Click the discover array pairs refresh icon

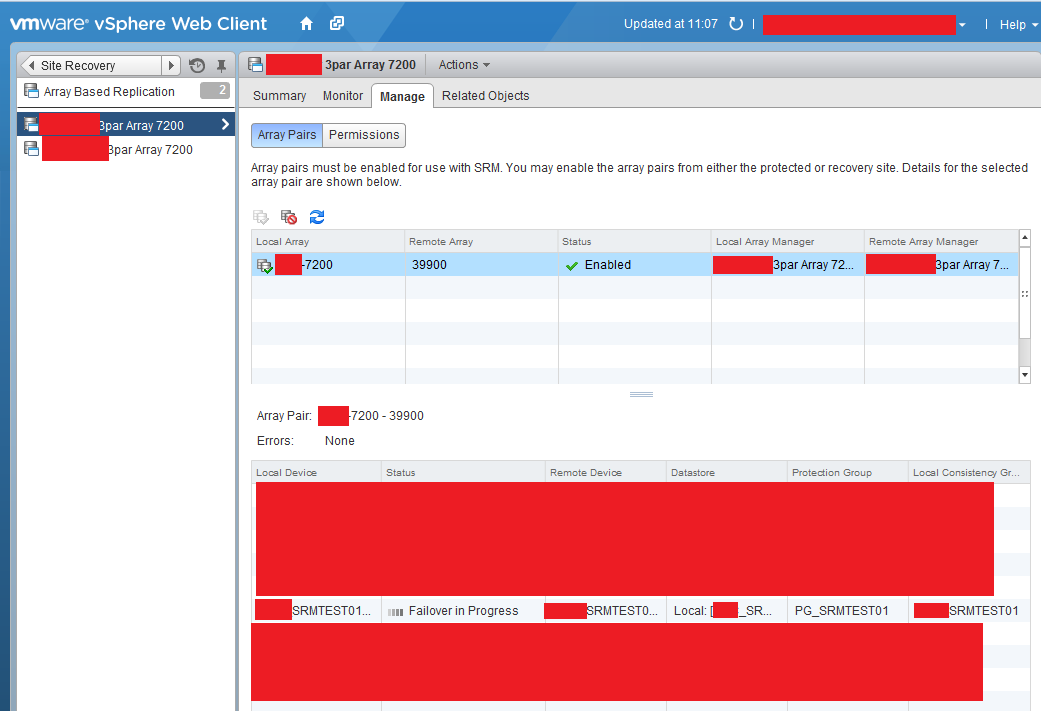(317, 217)
